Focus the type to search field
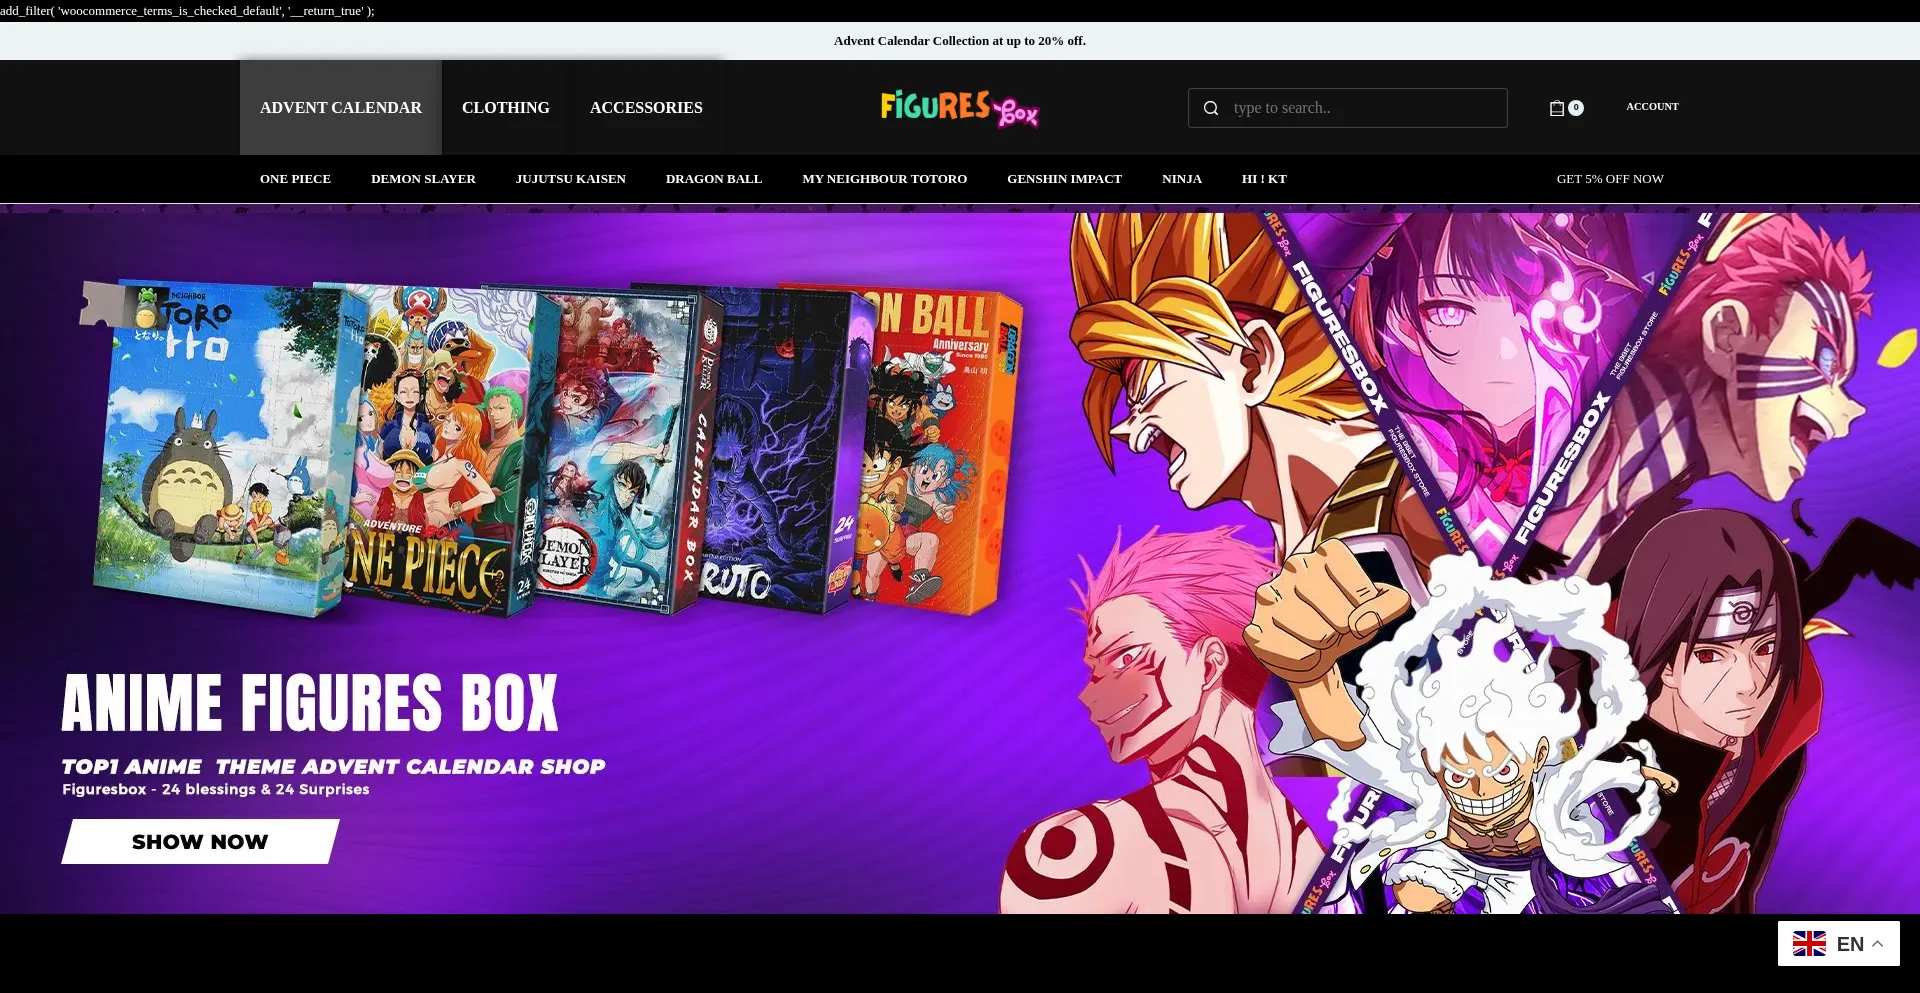This screenshot has width=1920, height=993. (x=1348, y=108)
